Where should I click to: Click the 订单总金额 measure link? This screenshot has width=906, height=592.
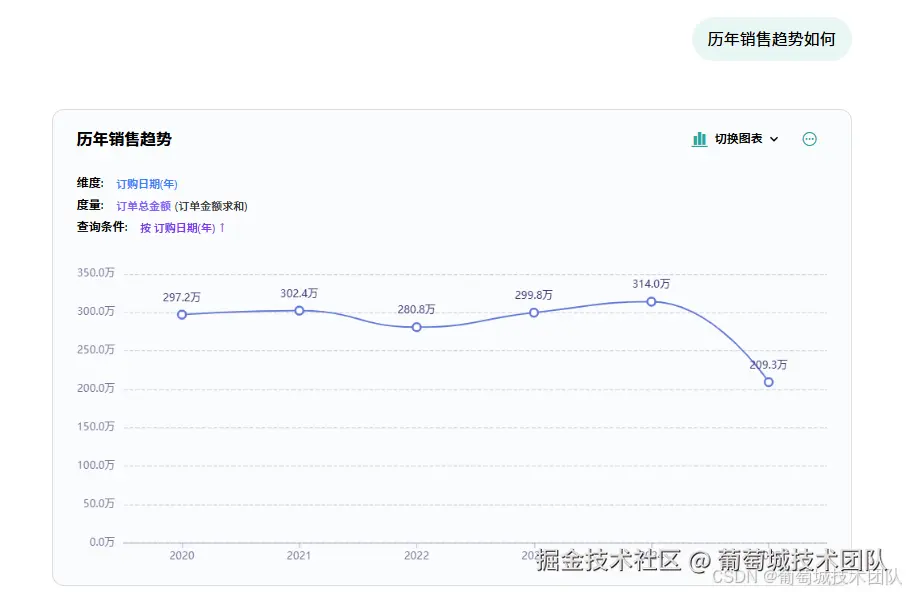(x=143, y=206)
